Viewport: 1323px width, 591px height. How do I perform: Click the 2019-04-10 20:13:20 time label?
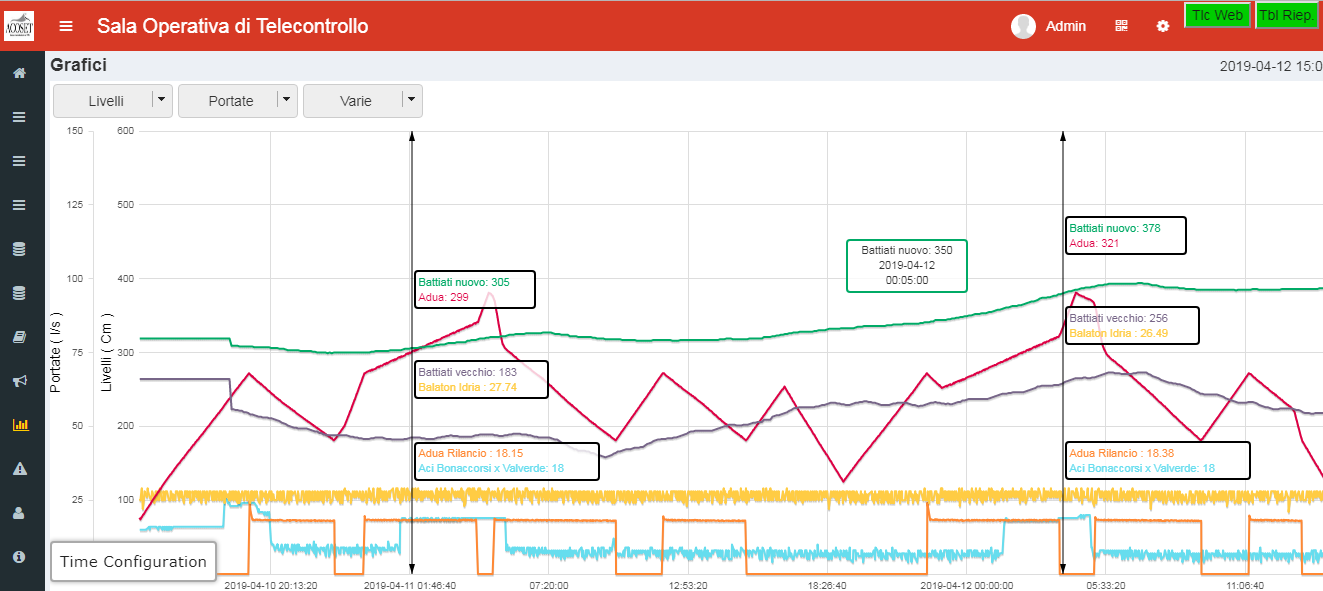[x=270, y=585]
